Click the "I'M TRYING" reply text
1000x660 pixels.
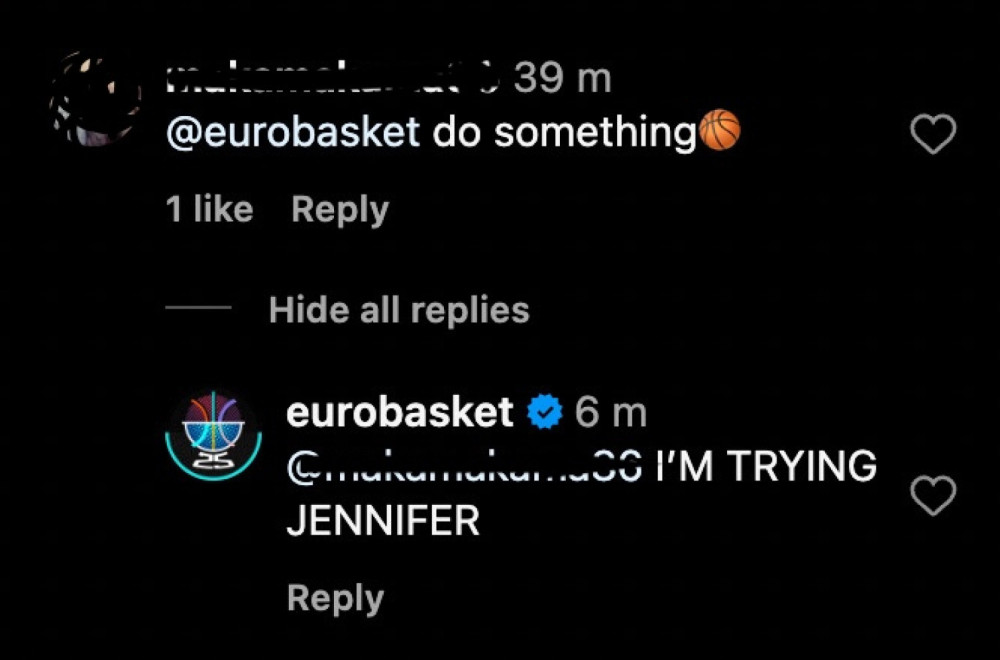pos(766,466)
